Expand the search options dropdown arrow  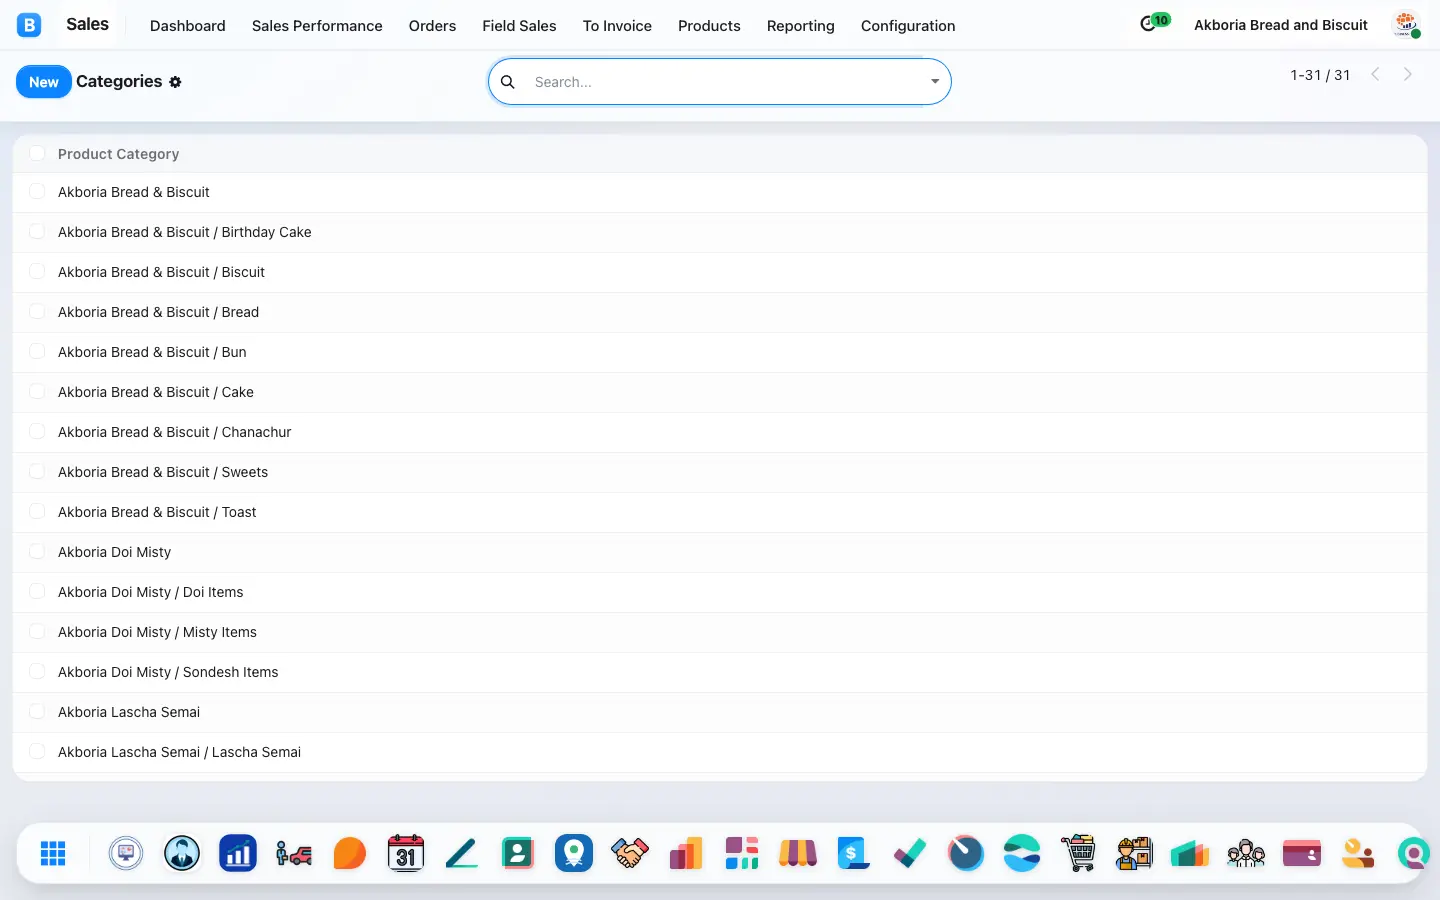935,82
